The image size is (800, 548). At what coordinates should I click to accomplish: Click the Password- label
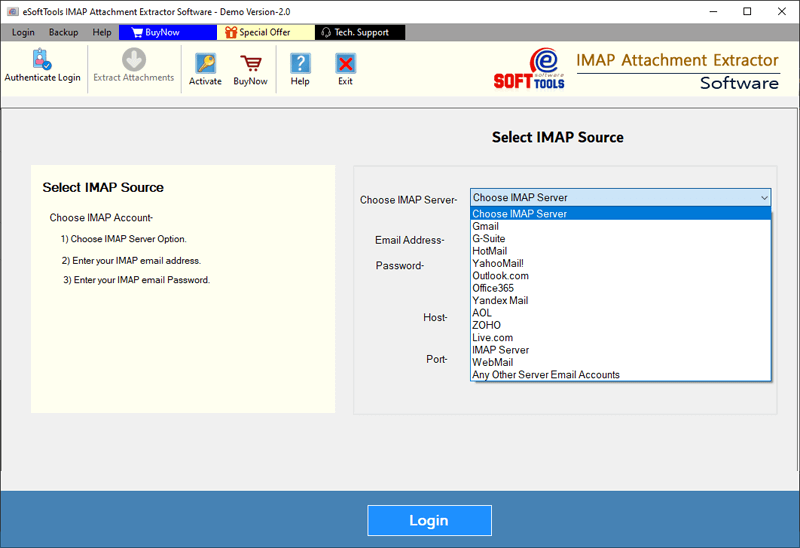point(399,266)
